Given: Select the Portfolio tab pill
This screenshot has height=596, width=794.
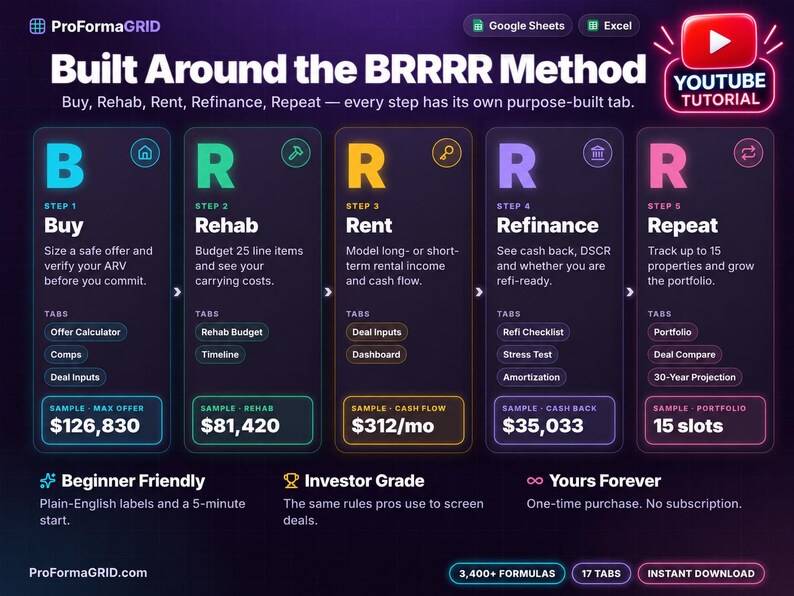Looking at the screenshot, I should tap(672, 332).
